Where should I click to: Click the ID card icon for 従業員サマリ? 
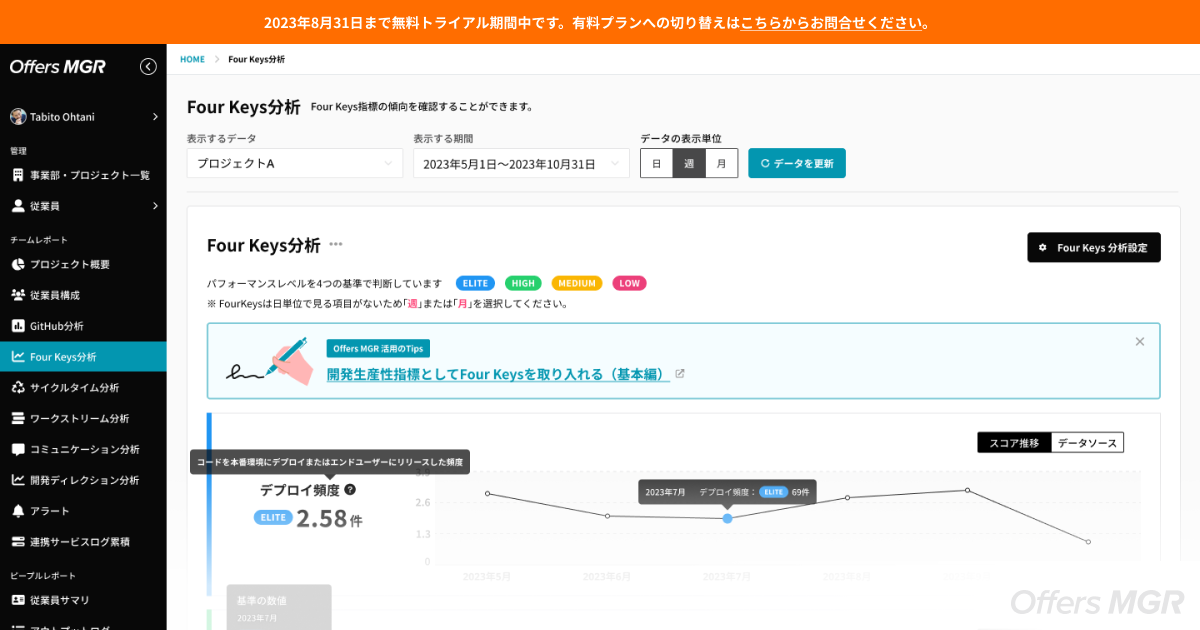click(18, 600)
